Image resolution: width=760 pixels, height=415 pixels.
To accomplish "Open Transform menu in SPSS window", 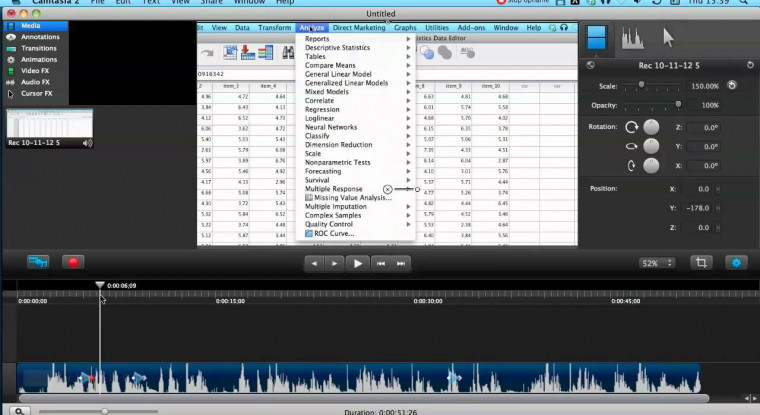I will point(274,28).
